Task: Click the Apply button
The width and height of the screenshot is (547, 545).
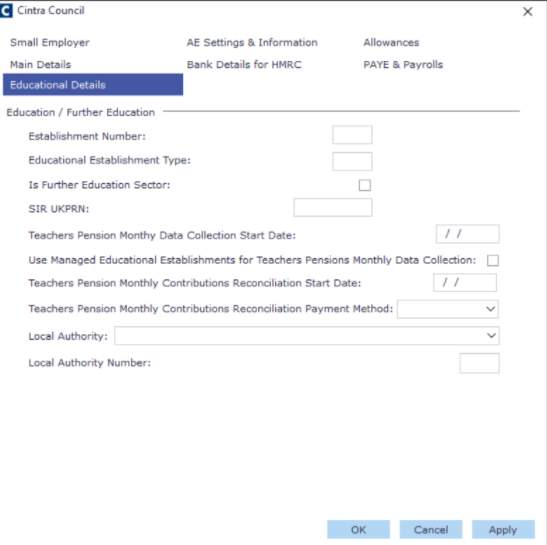Action: pyautogui.click(x=503, y=530)
